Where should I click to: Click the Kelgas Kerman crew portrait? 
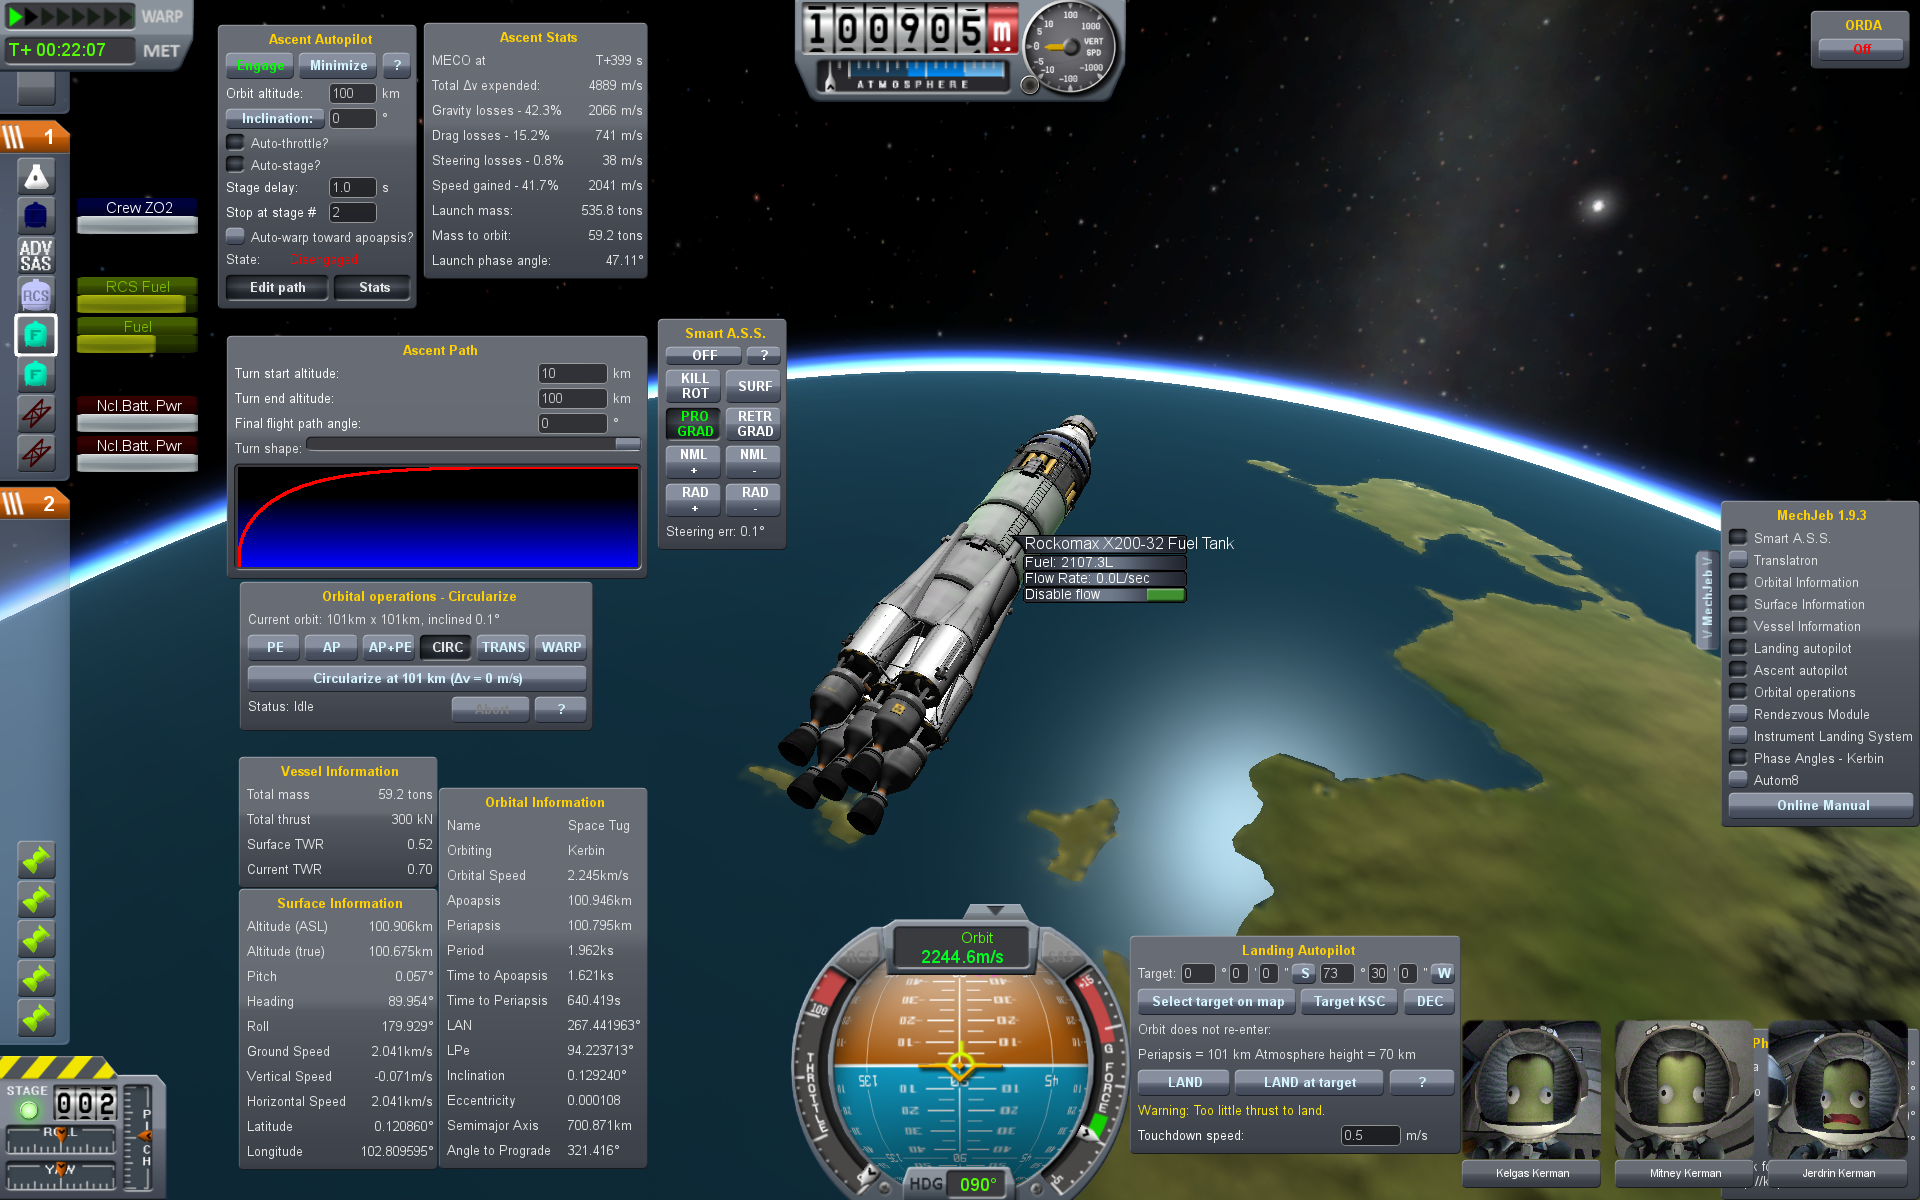(x=1531, y=1090)
